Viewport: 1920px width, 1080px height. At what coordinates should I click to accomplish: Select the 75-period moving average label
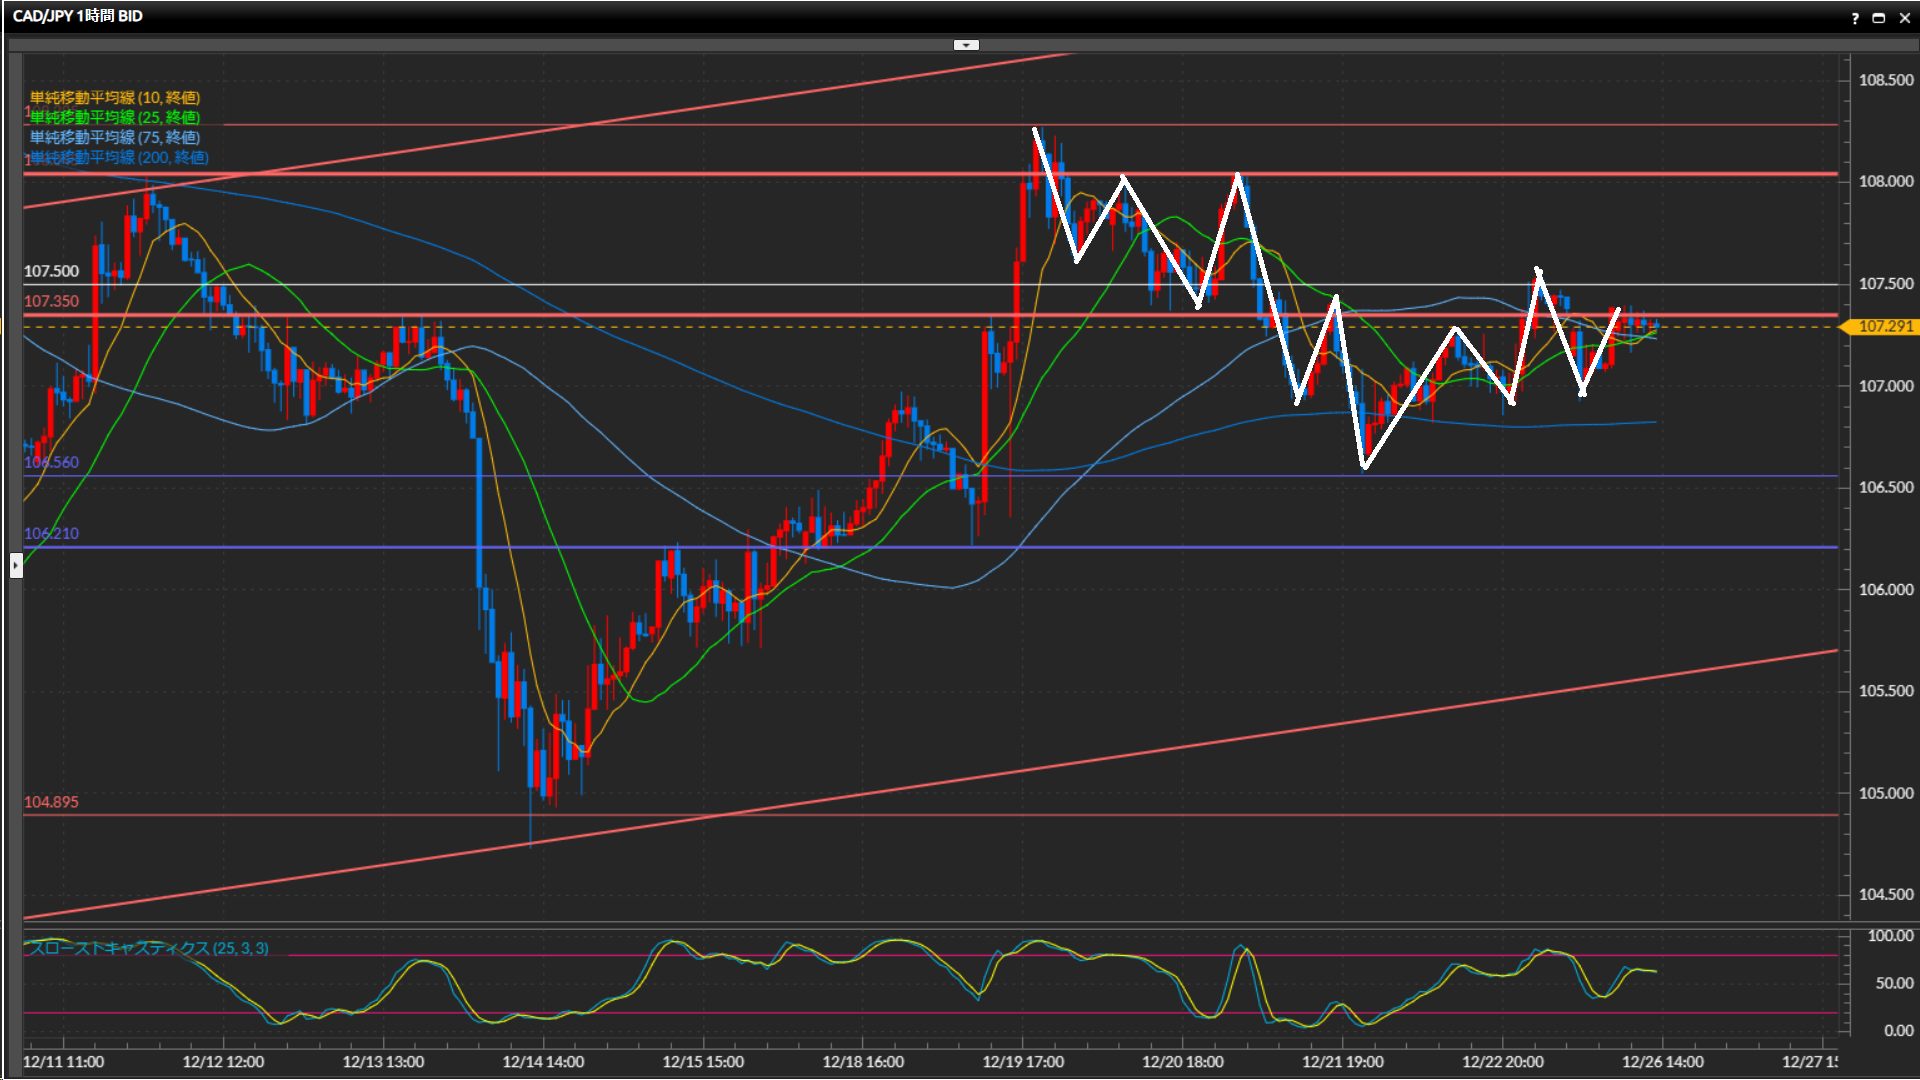point(115,138)
